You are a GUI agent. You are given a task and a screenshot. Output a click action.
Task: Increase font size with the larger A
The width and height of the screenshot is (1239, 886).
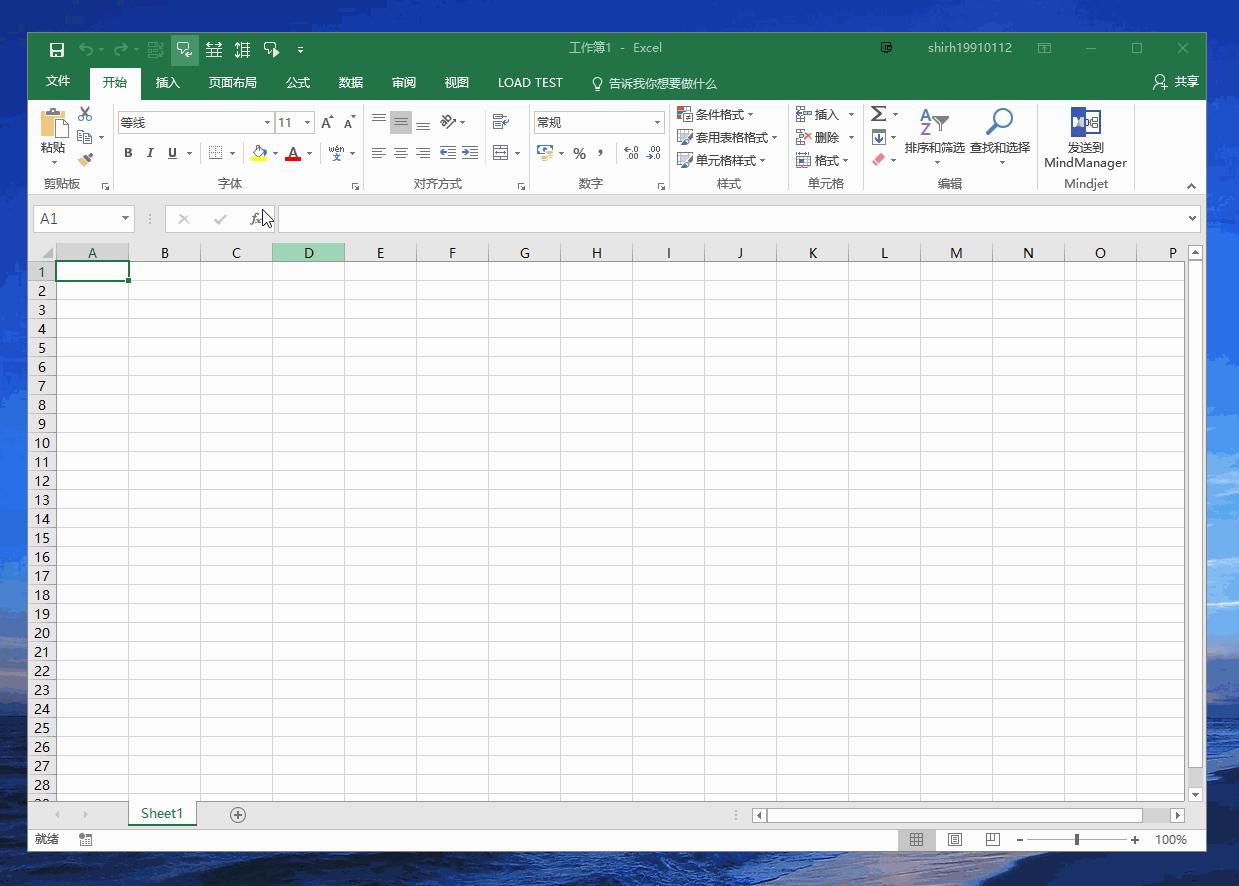[x=327, y=122]
